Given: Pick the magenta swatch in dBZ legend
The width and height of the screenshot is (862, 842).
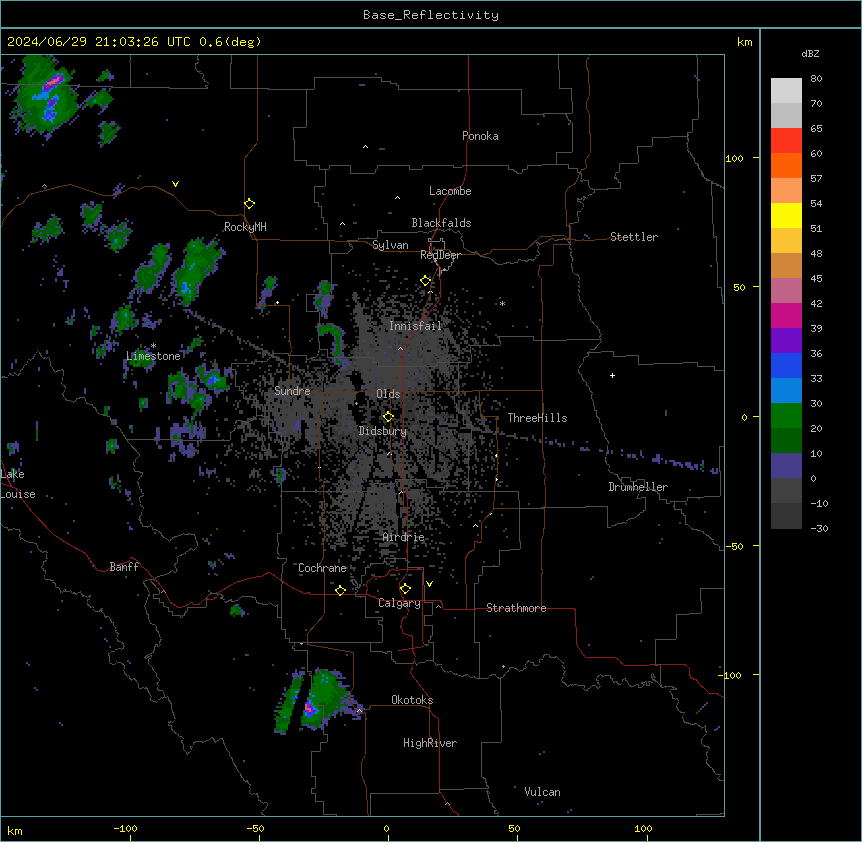Looking at the screenshot, I should tap(786, 315).
